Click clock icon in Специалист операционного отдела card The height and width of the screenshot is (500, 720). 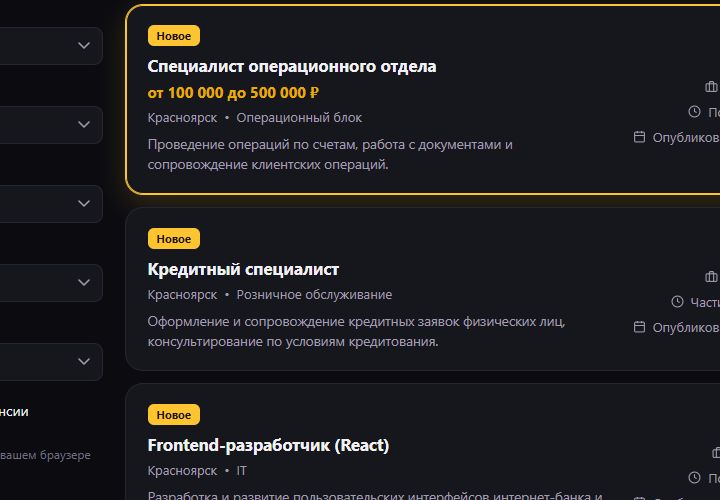pyautogui.click(x=694, y=112)
